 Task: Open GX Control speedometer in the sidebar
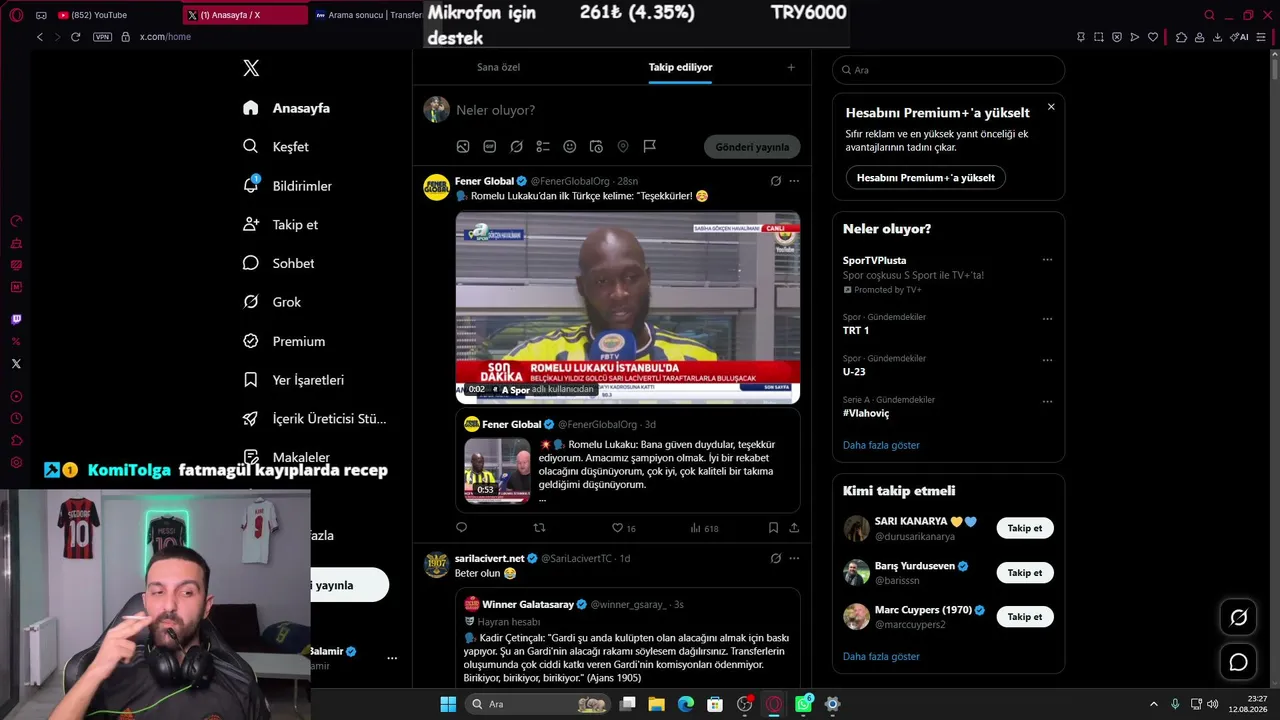(16, 221)
